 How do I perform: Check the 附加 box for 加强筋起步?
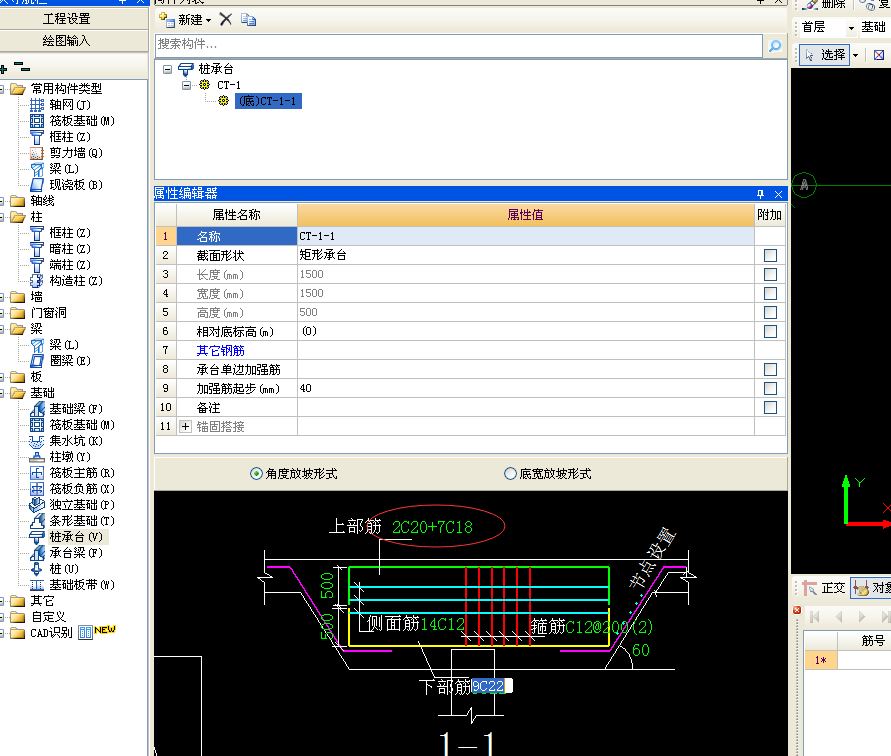click(770, 388)
